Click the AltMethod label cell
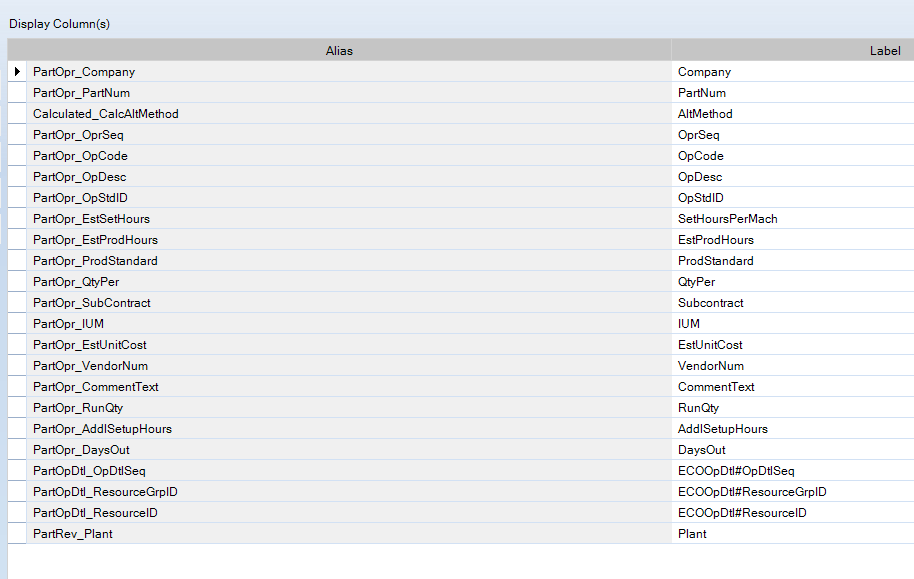Viewport: 914px width, 579px height. click(x=793, y=114)
